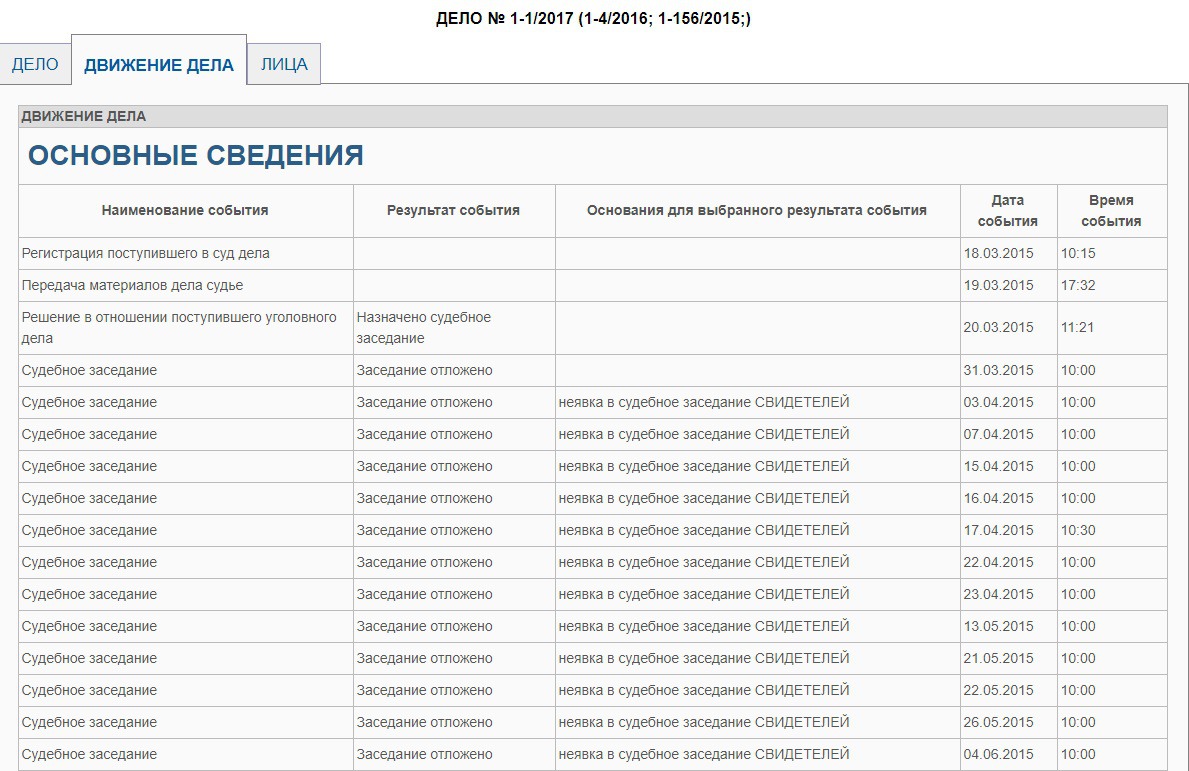
Task: Click the Назначено судебное заседание result cell
Action: click(x=424, y=327)
